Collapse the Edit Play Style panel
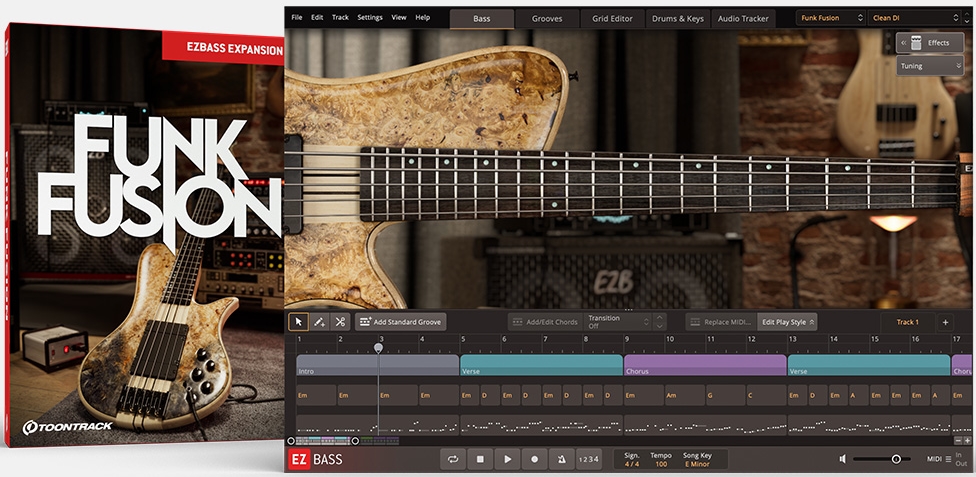 click(x=812, y=322)
